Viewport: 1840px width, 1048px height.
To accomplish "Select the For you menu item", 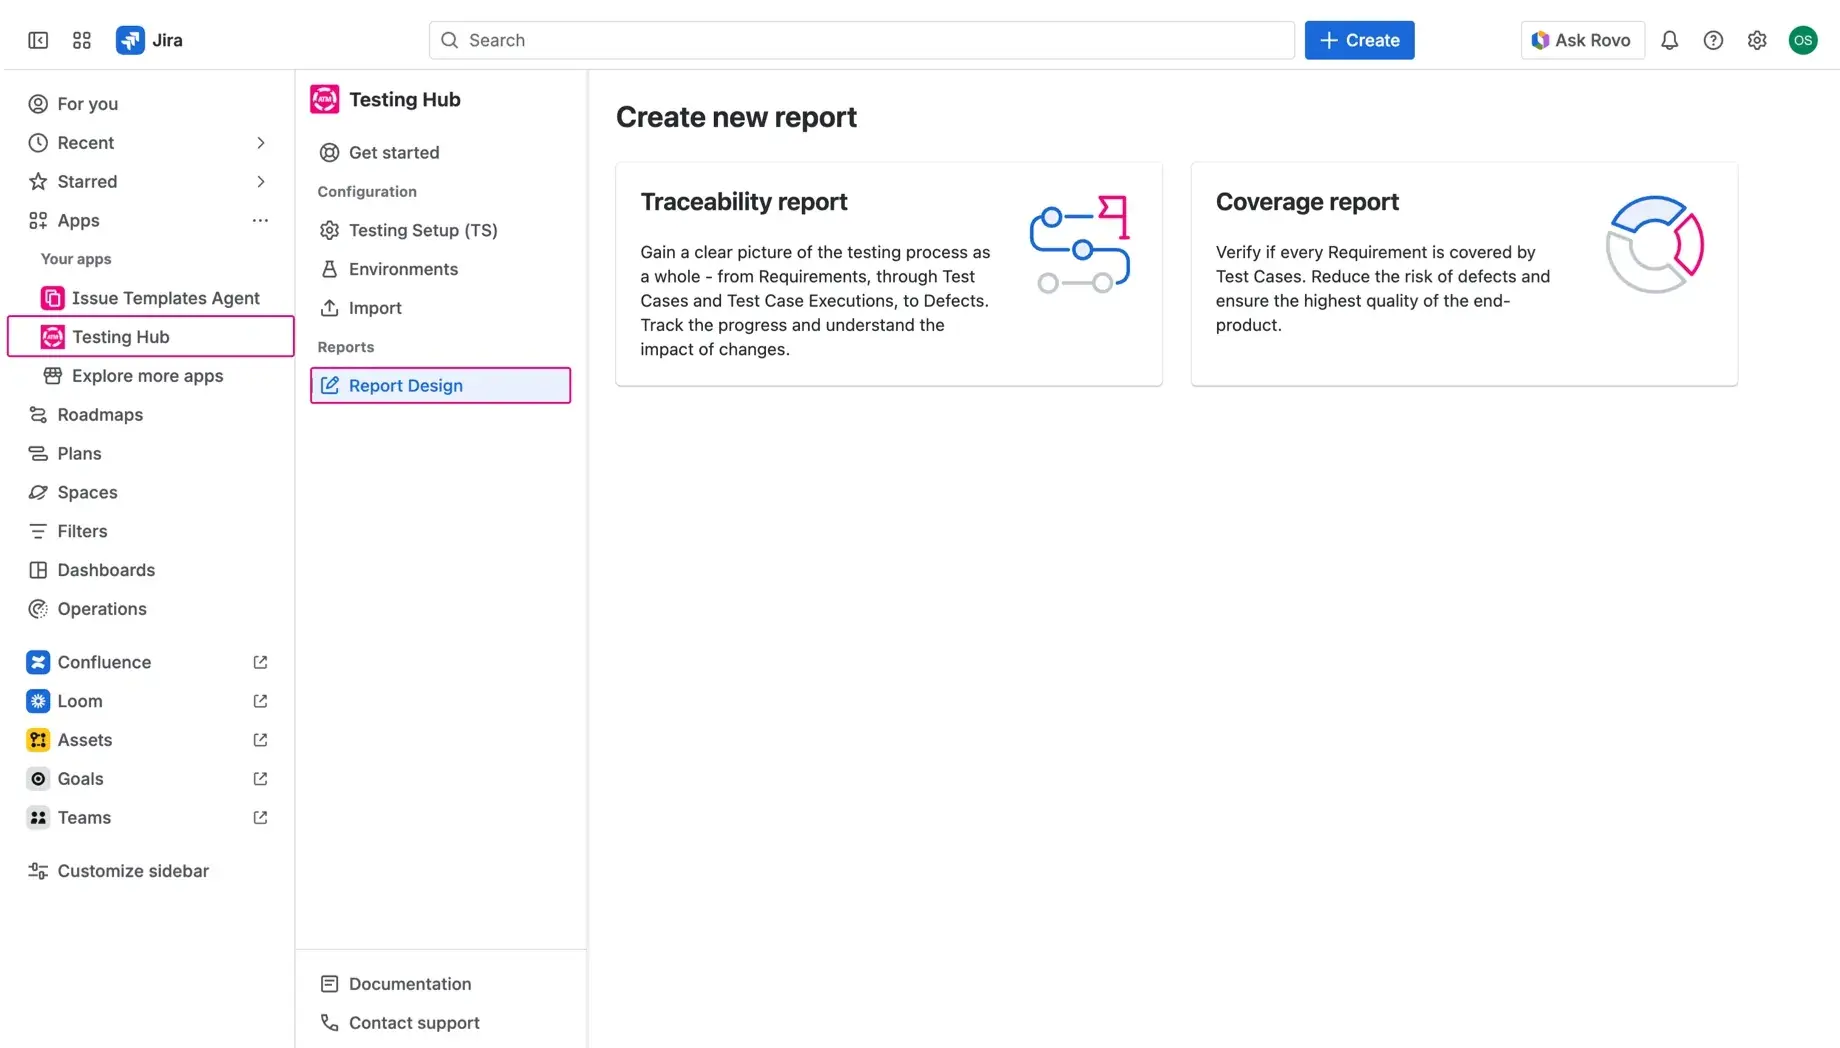I will [86, 103].
